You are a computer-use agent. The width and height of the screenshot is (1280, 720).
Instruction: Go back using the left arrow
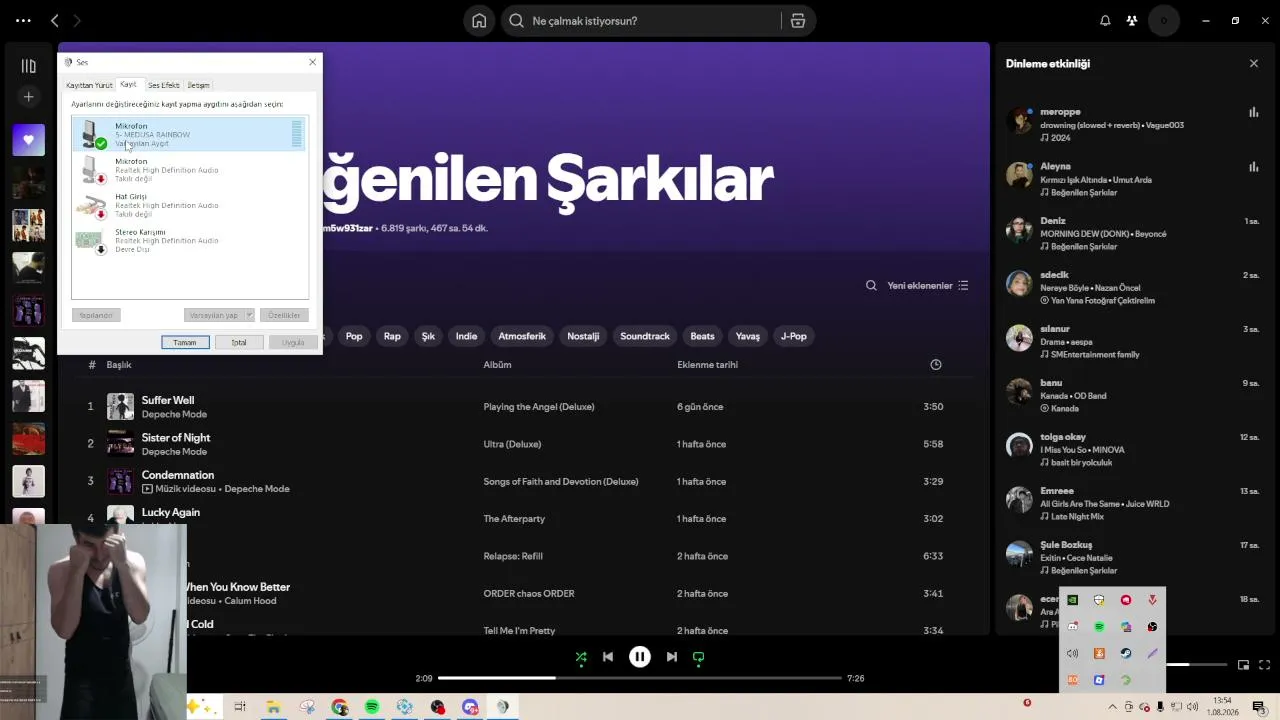(x=55, y=21)
